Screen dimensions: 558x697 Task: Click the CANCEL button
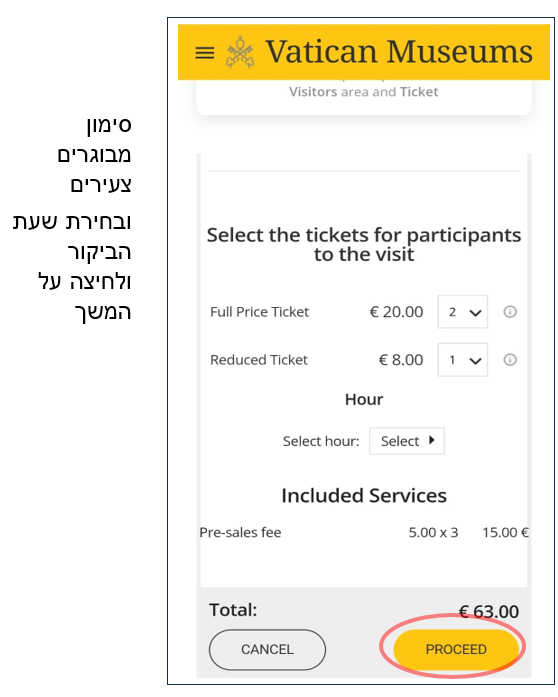(x=267, y=649)
